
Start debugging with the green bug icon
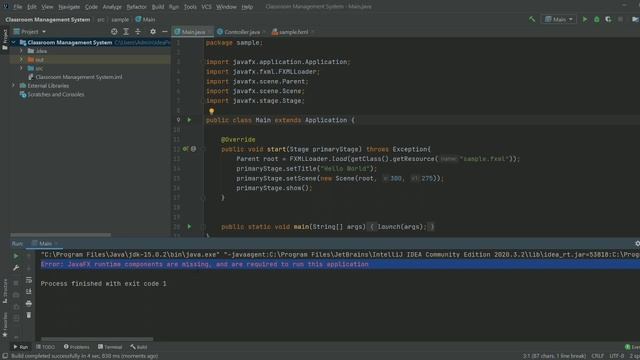(x=597, y=19)
